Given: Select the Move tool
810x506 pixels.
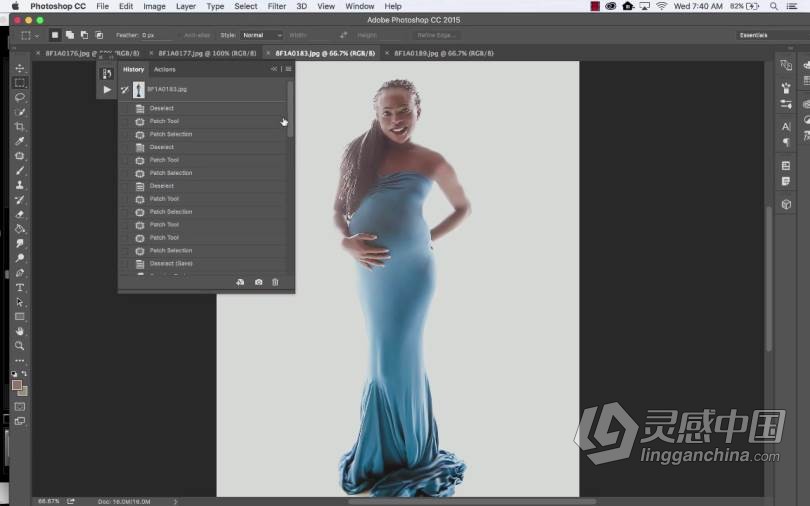Looking at the screenshot, I should [20, 68].
